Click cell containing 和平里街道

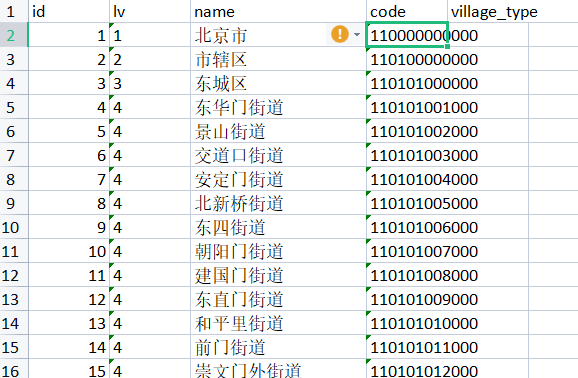pyautogui.click(x=278, y=323)
